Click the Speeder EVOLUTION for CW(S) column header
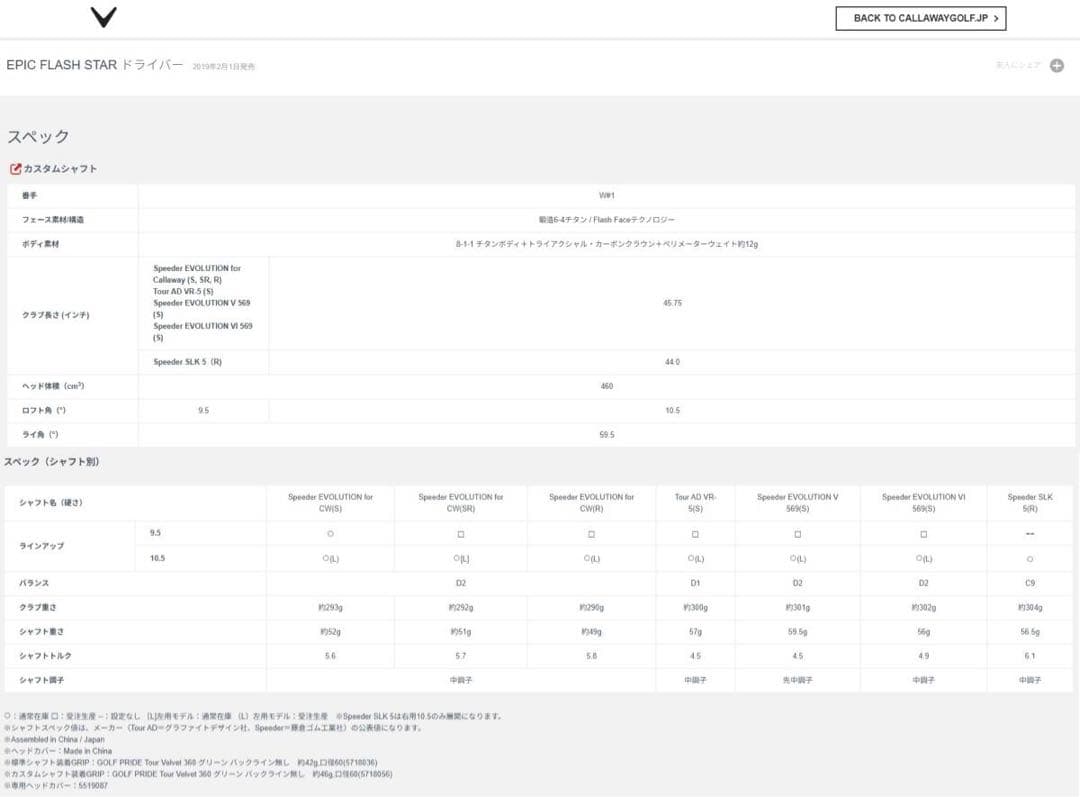The image size is (1080, 797). [x=330, y=503]
